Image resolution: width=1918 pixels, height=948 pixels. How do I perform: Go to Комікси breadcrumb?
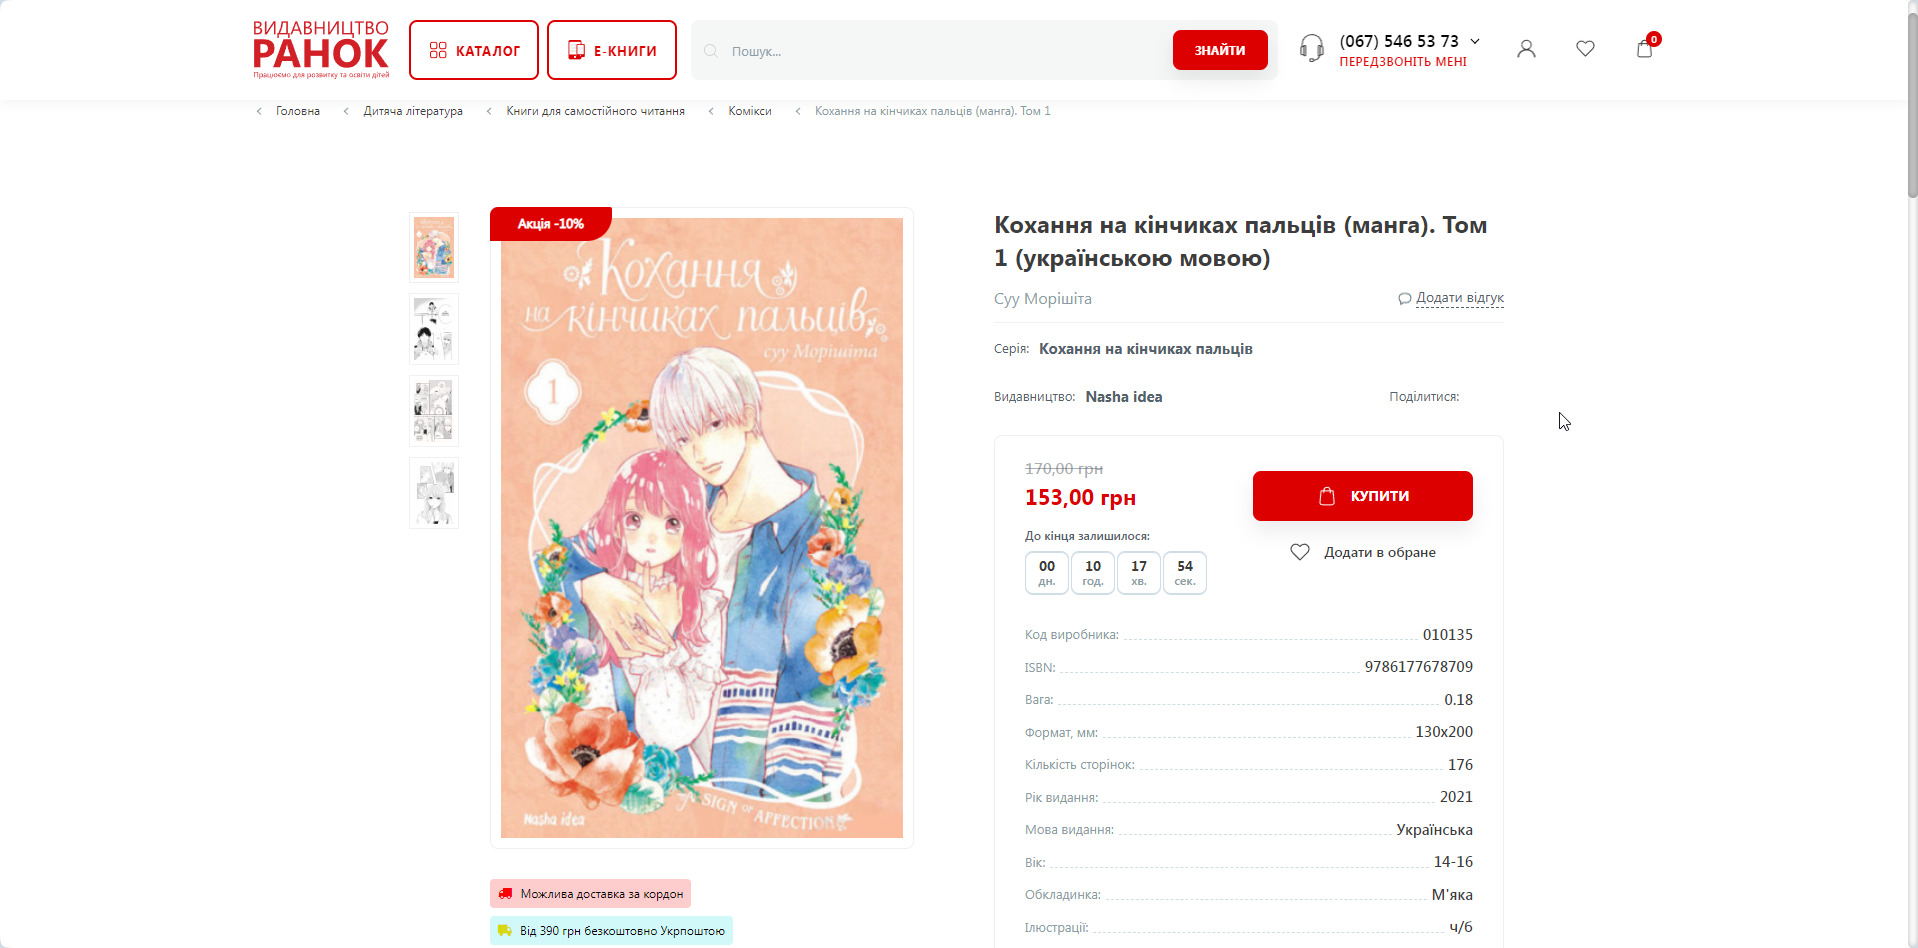click(x=750, y=111)
